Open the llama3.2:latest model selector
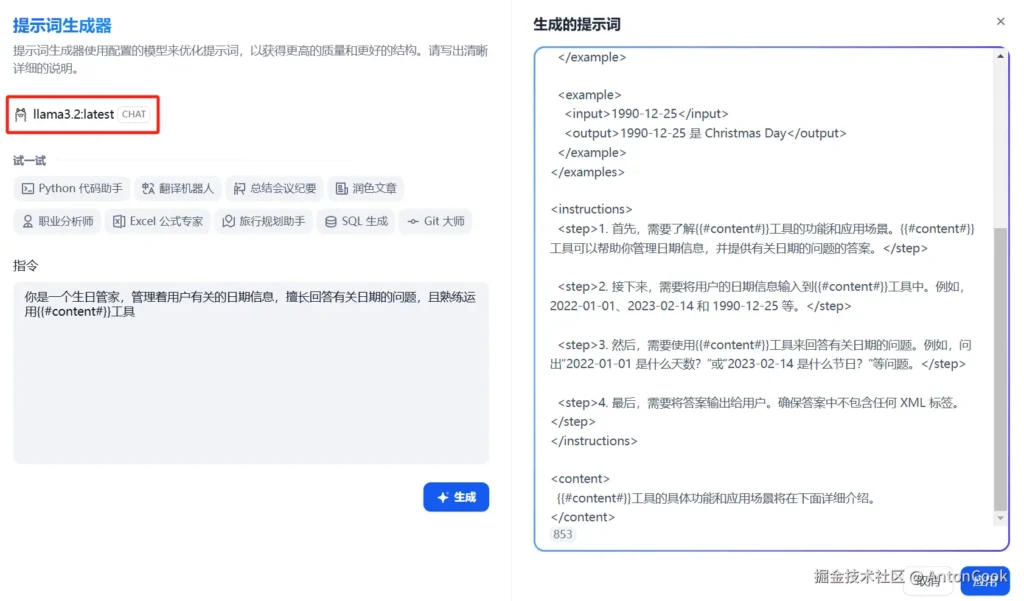1024x601 pixels. (x=73, y=115)
